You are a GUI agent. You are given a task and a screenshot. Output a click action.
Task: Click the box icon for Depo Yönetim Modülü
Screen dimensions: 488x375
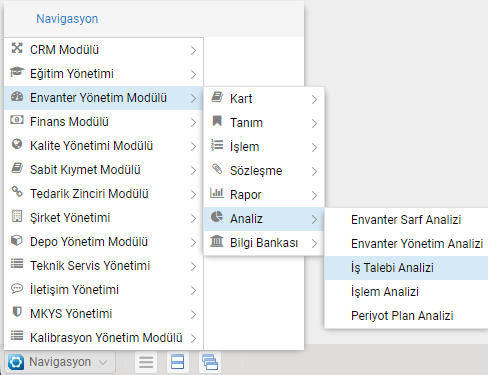click(17, 240)
